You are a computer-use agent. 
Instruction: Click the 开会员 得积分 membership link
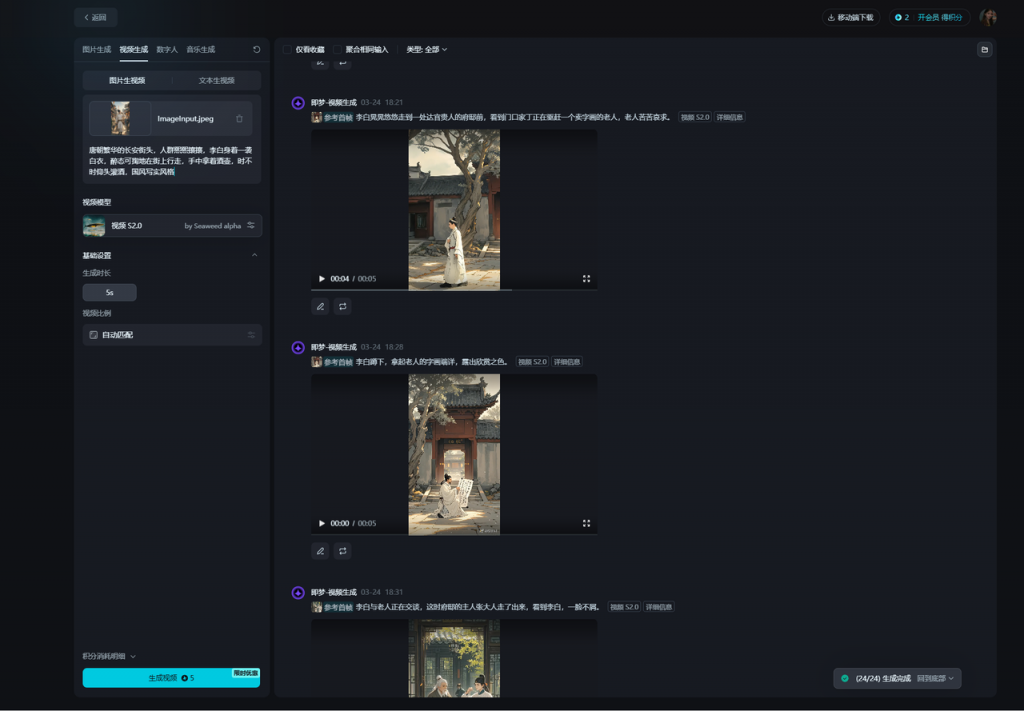[939, 18]
